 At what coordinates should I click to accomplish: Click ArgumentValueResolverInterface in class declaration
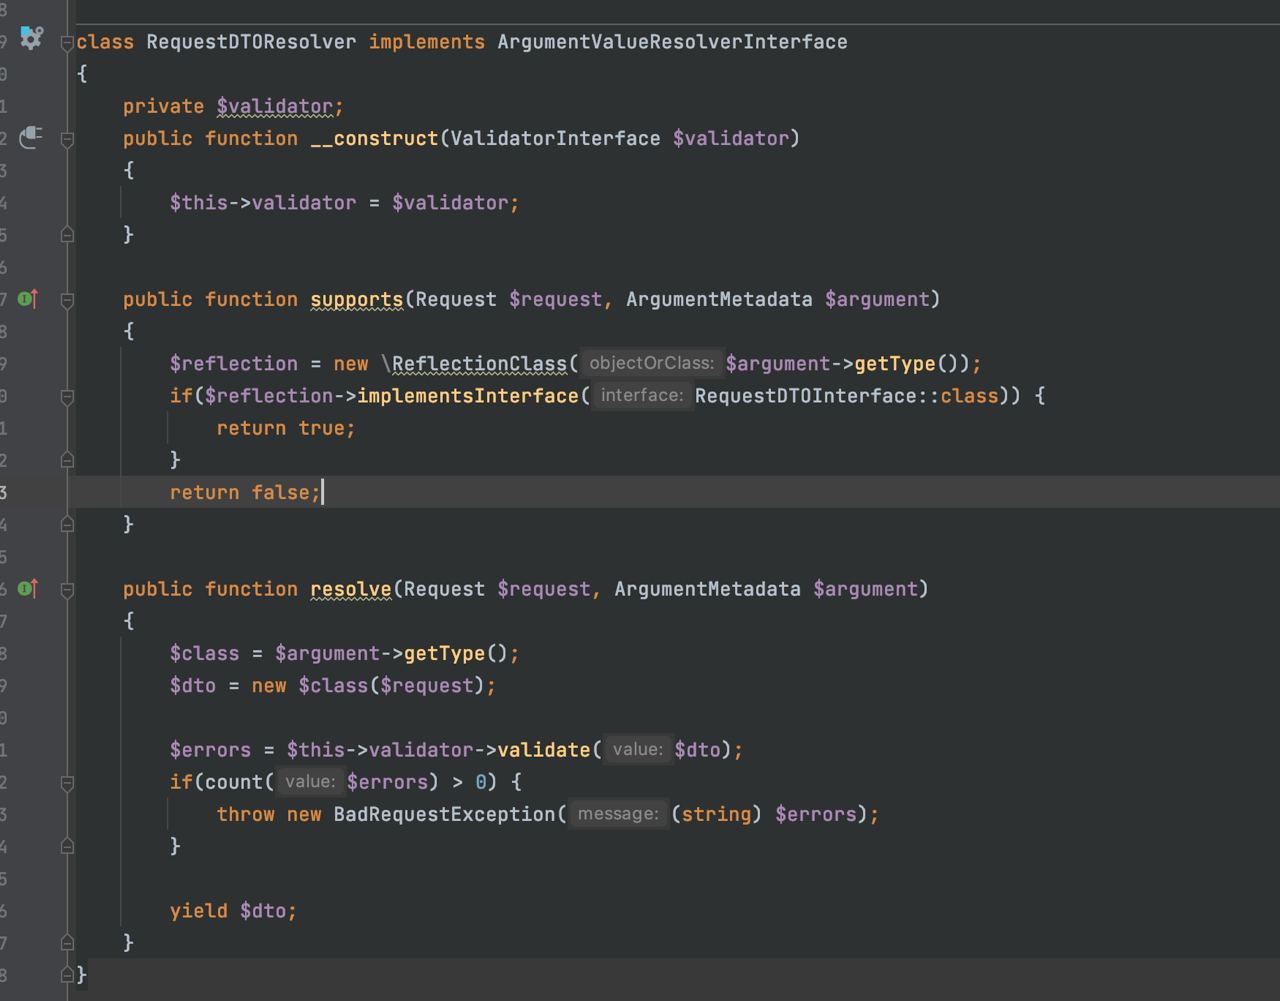point(672,42)
